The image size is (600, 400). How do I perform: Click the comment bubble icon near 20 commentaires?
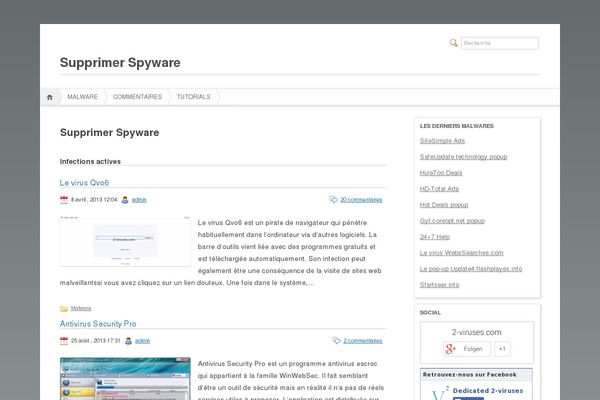[x=333, y=199]
